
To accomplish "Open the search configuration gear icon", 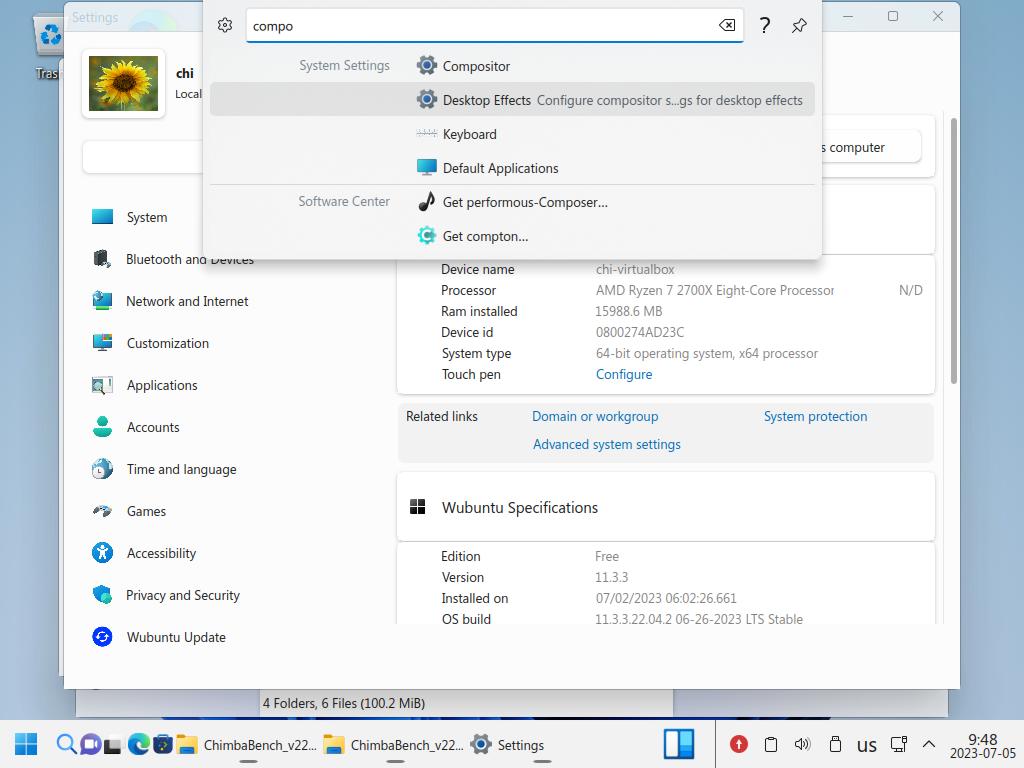I will click(x=225, y=25).
